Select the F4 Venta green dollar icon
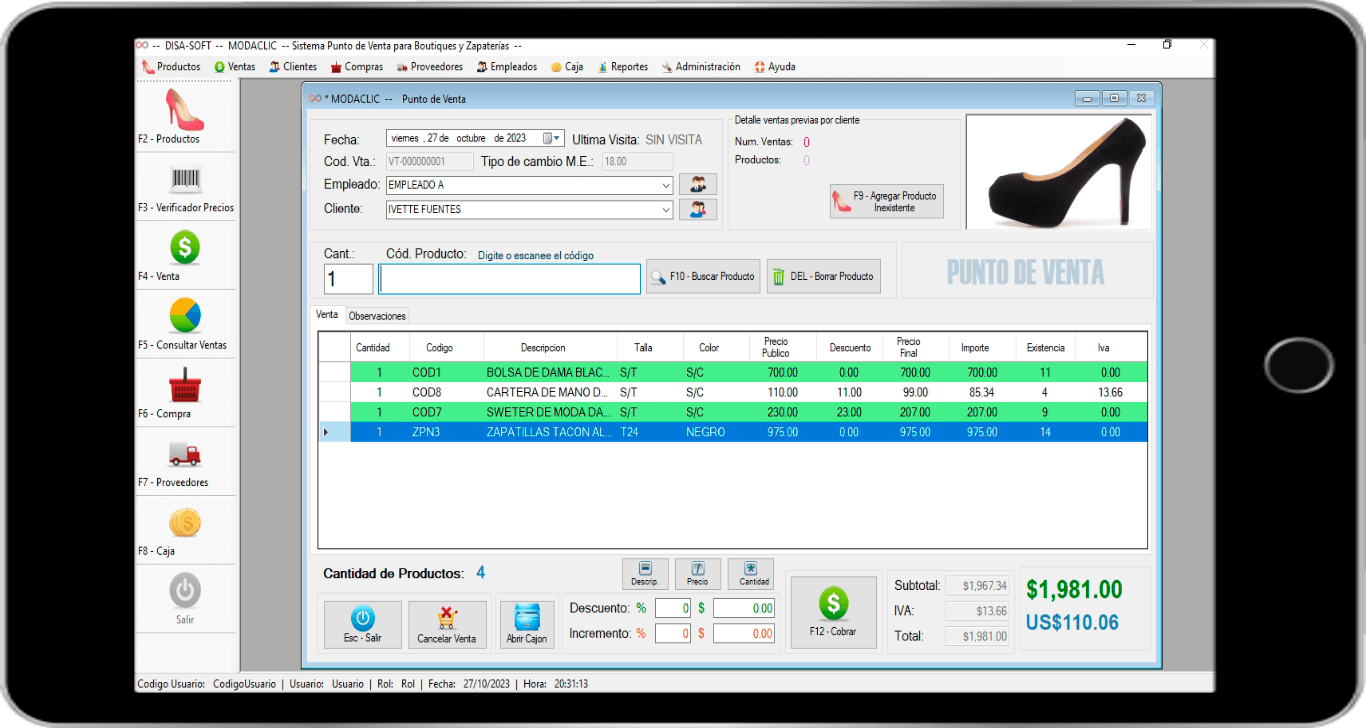The width and height of the screenshot is (1366, 728). click(185, 247)
